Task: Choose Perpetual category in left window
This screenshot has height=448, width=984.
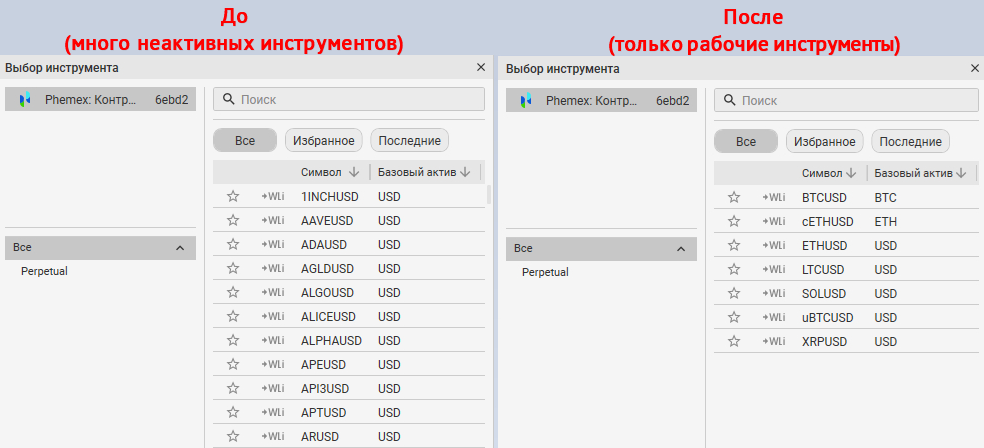Action: pyautogui.click(x=44, y=272)
